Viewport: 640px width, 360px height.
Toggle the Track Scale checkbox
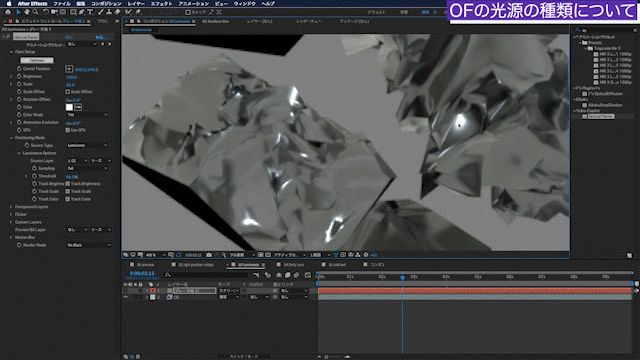click(x=68, y=191)
